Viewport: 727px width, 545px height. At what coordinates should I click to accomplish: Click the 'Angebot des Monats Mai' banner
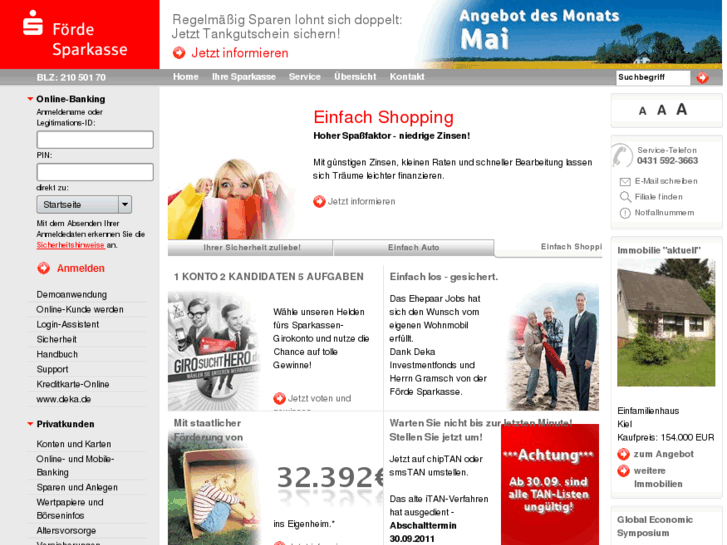pos(573,34)
